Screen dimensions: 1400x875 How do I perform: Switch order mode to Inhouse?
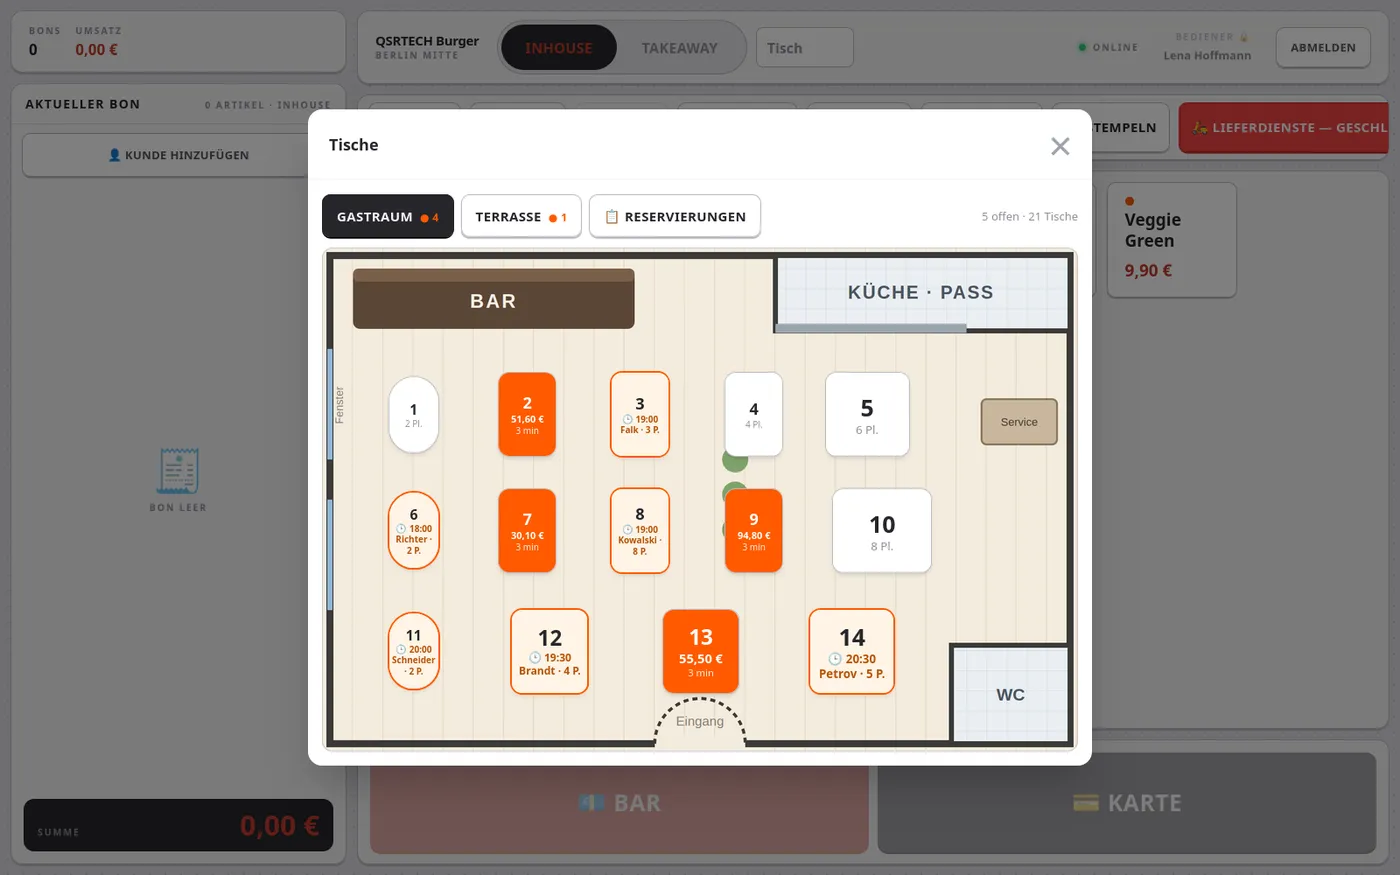click(559, 48)
